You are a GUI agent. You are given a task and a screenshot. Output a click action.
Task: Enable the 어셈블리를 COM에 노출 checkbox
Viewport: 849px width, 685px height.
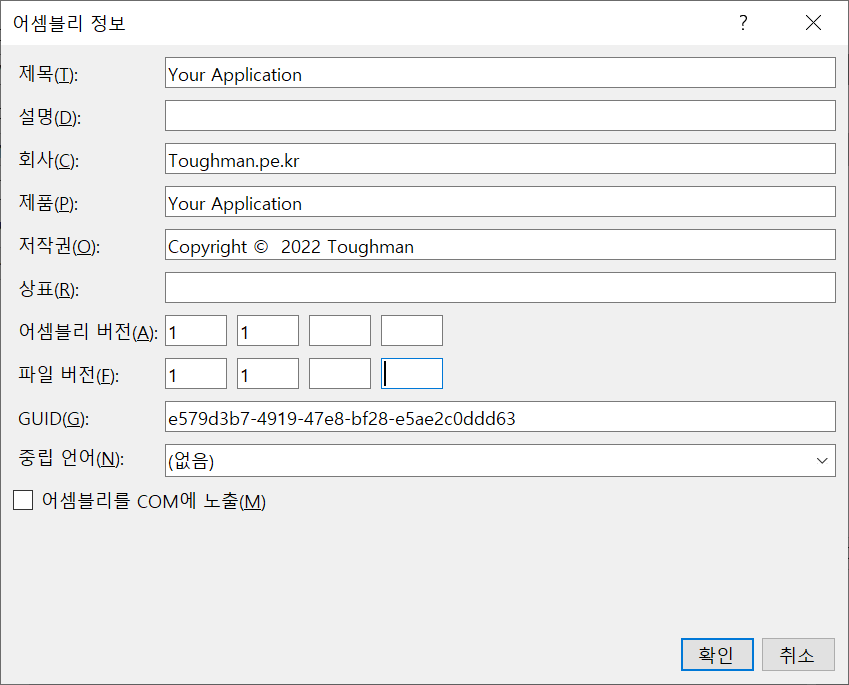pos(23,501)
